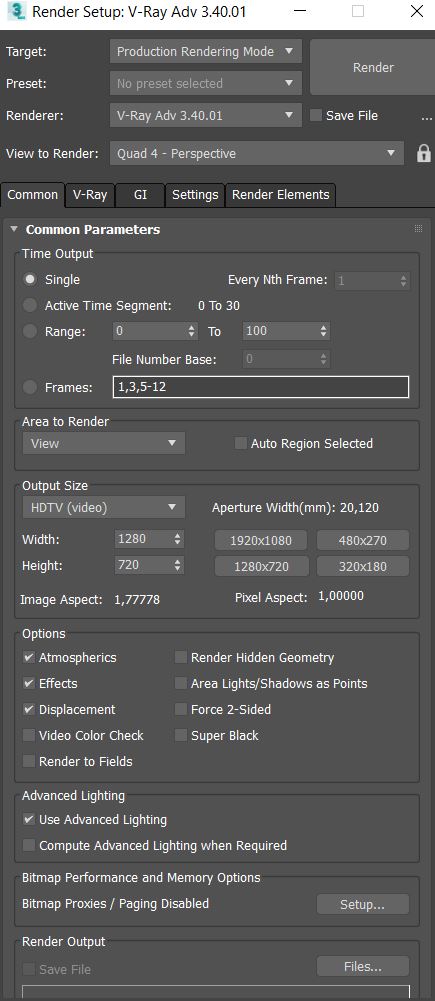The image size is (435, 1001).
Task: Open the View to Render dropdown
Action: [x=257, y=153]
